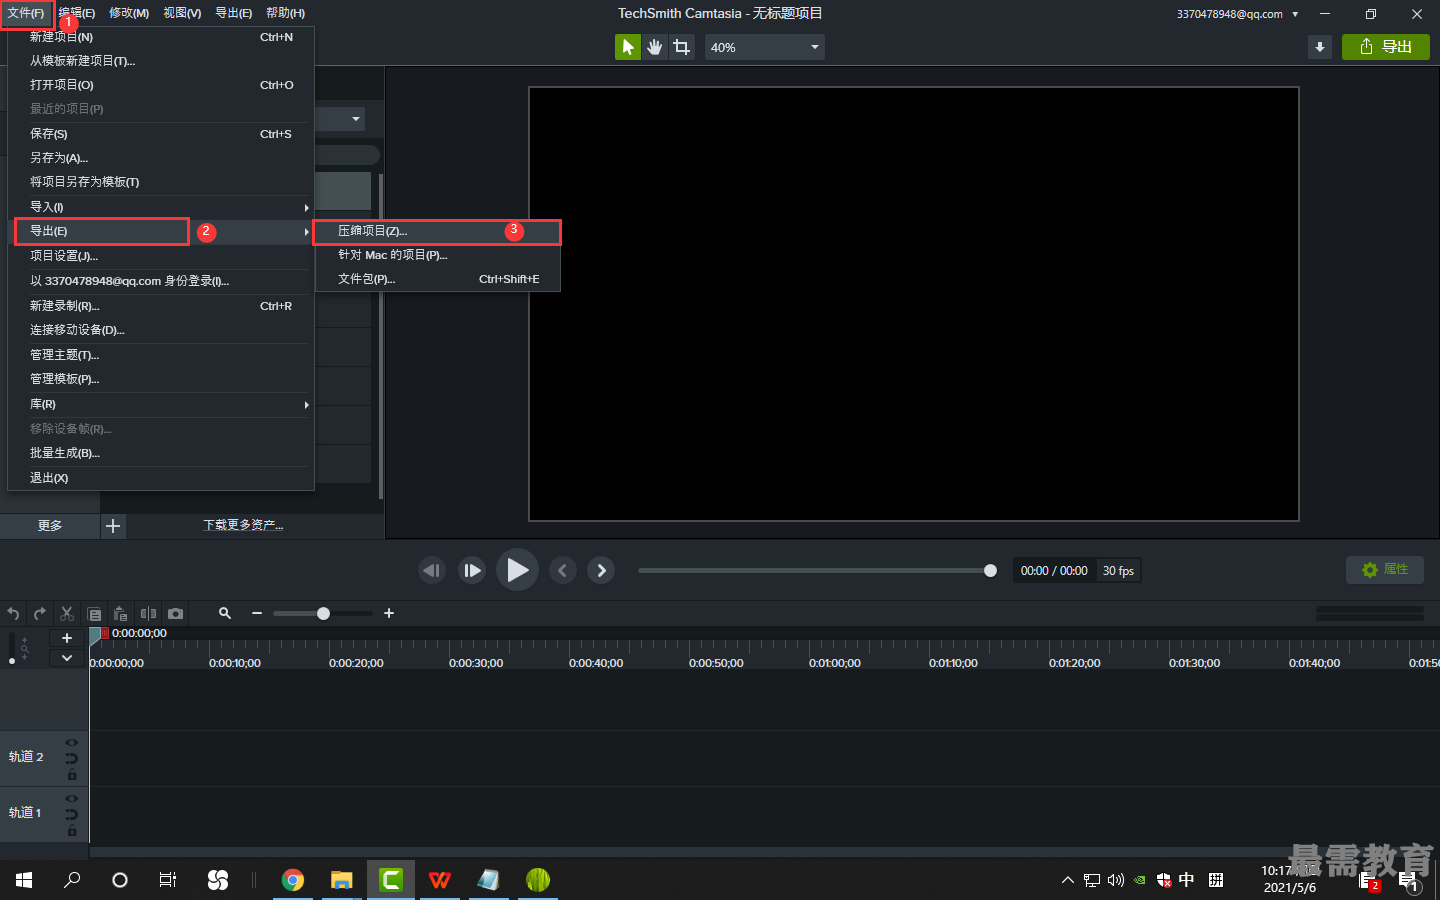Click the copy icon in timeline toolbar
This screenshot has width=1440, height=900.
click(94, 613)
